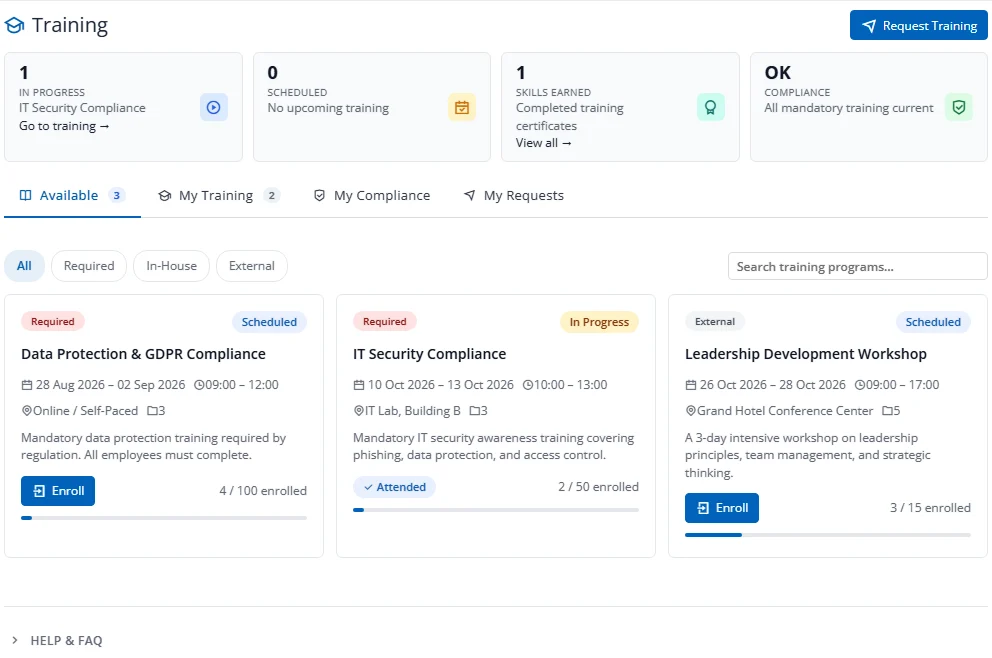The height and width of the screenshot is (658, 992).
Task: Enroll in Leadership Development Workshop
Action: [x=722, y=508]
